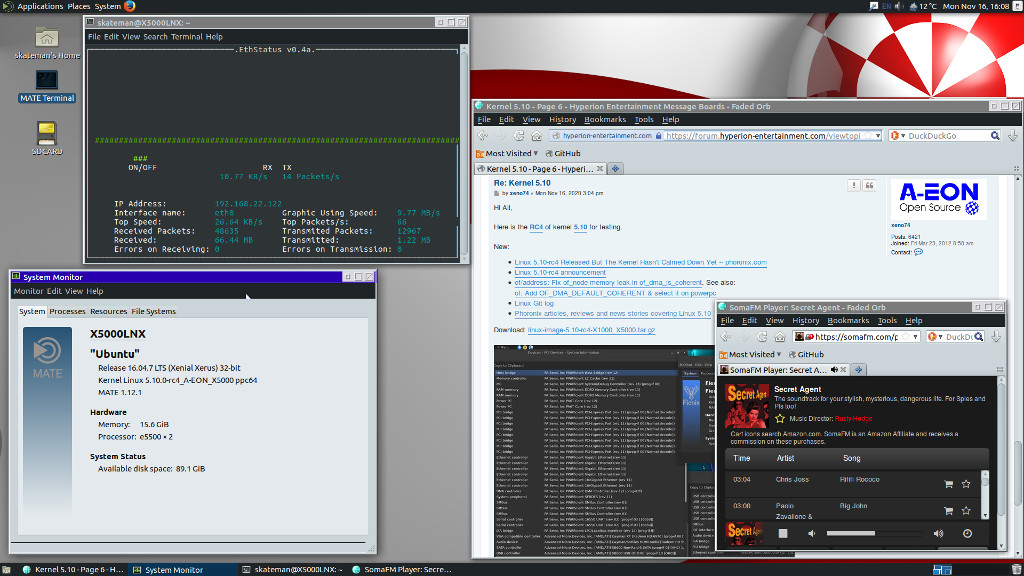The width and height of the screenshot is (1024, 576).
Task: Click workspace switcher in bottom panel
Action: (942, 569)
